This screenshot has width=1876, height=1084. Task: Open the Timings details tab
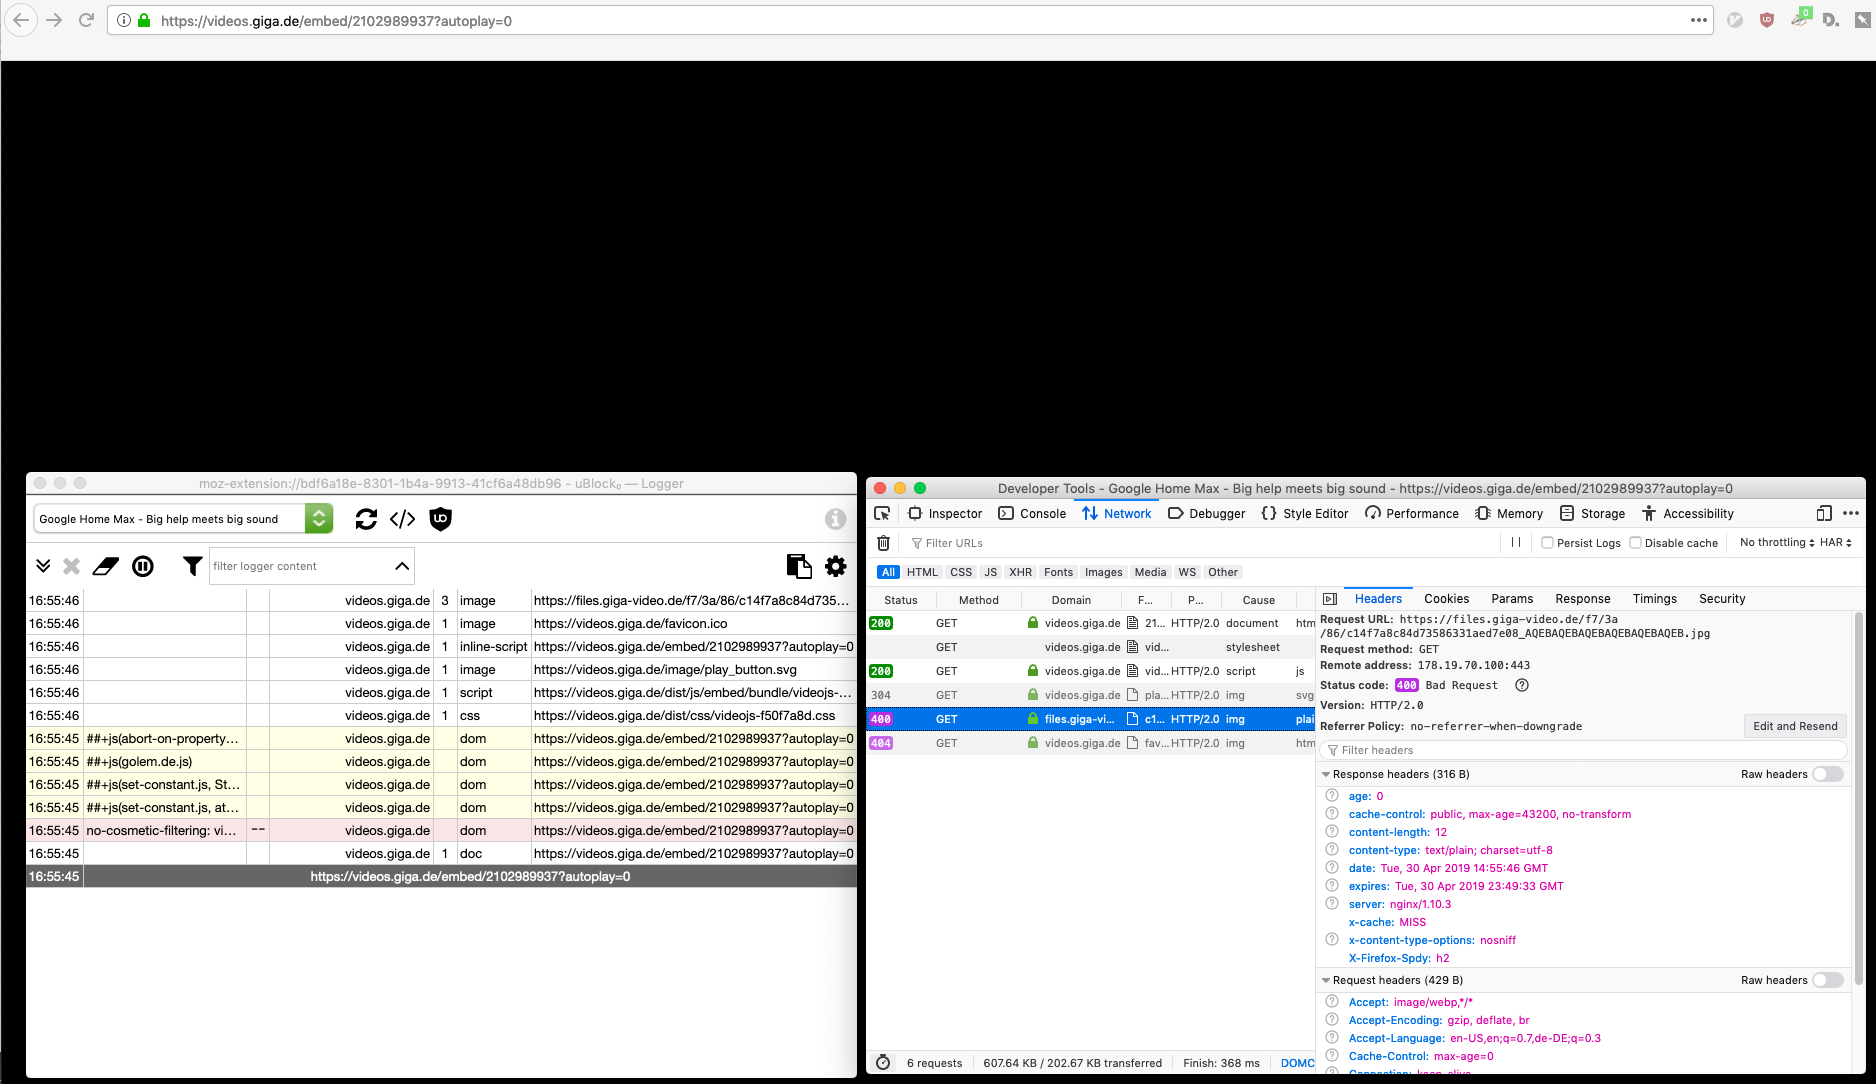coord(1654,598)
